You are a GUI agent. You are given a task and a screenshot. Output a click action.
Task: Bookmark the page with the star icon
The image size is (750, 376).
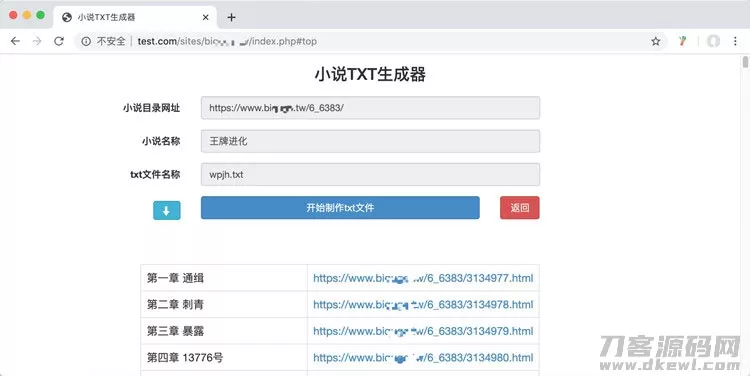(x=656, y=42)
